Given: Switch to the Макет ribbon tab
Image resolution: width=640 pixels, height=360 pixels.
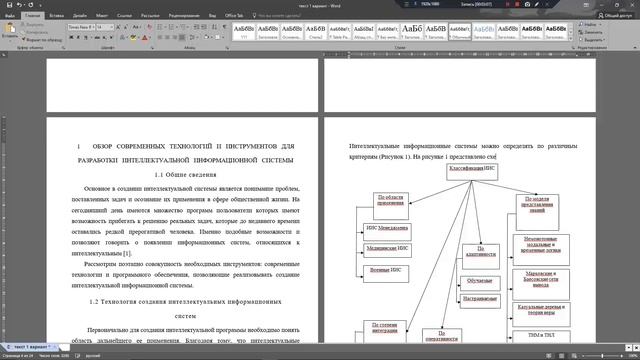Looking at the screenshot, I should click(102, 16).
